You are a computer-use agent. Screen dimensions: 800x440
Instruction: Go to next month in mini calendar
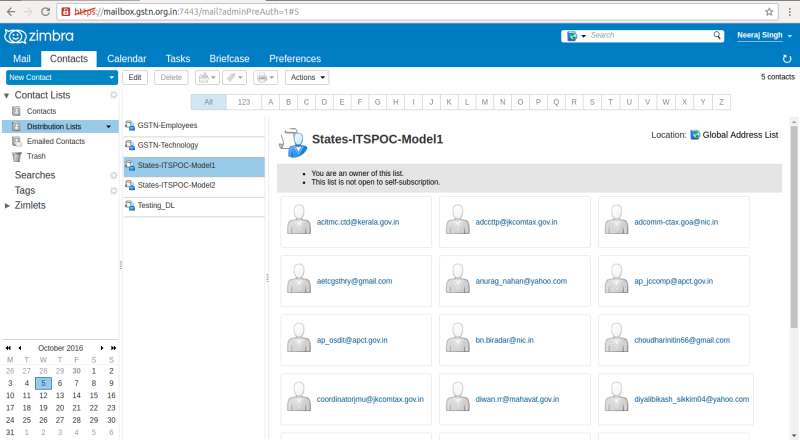[102, 348]
